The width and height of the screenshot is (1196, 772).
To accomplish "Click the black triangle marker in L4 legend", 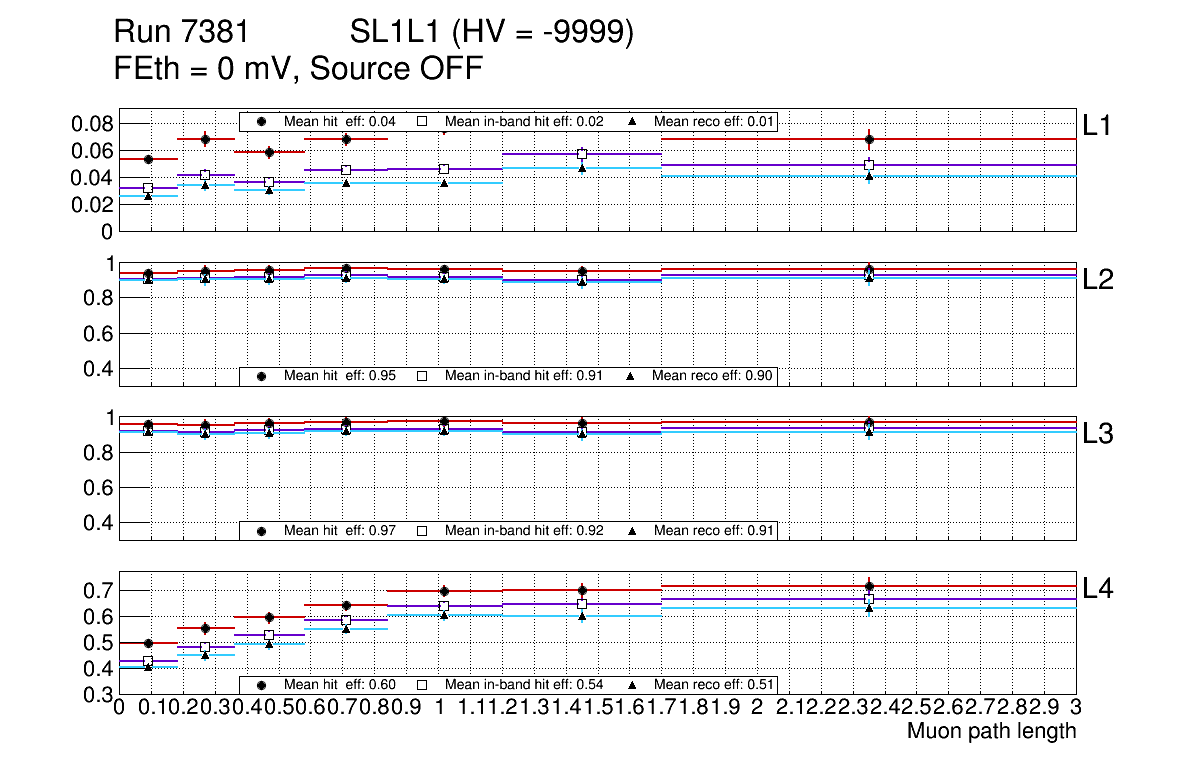I will [x=632, y=685].
